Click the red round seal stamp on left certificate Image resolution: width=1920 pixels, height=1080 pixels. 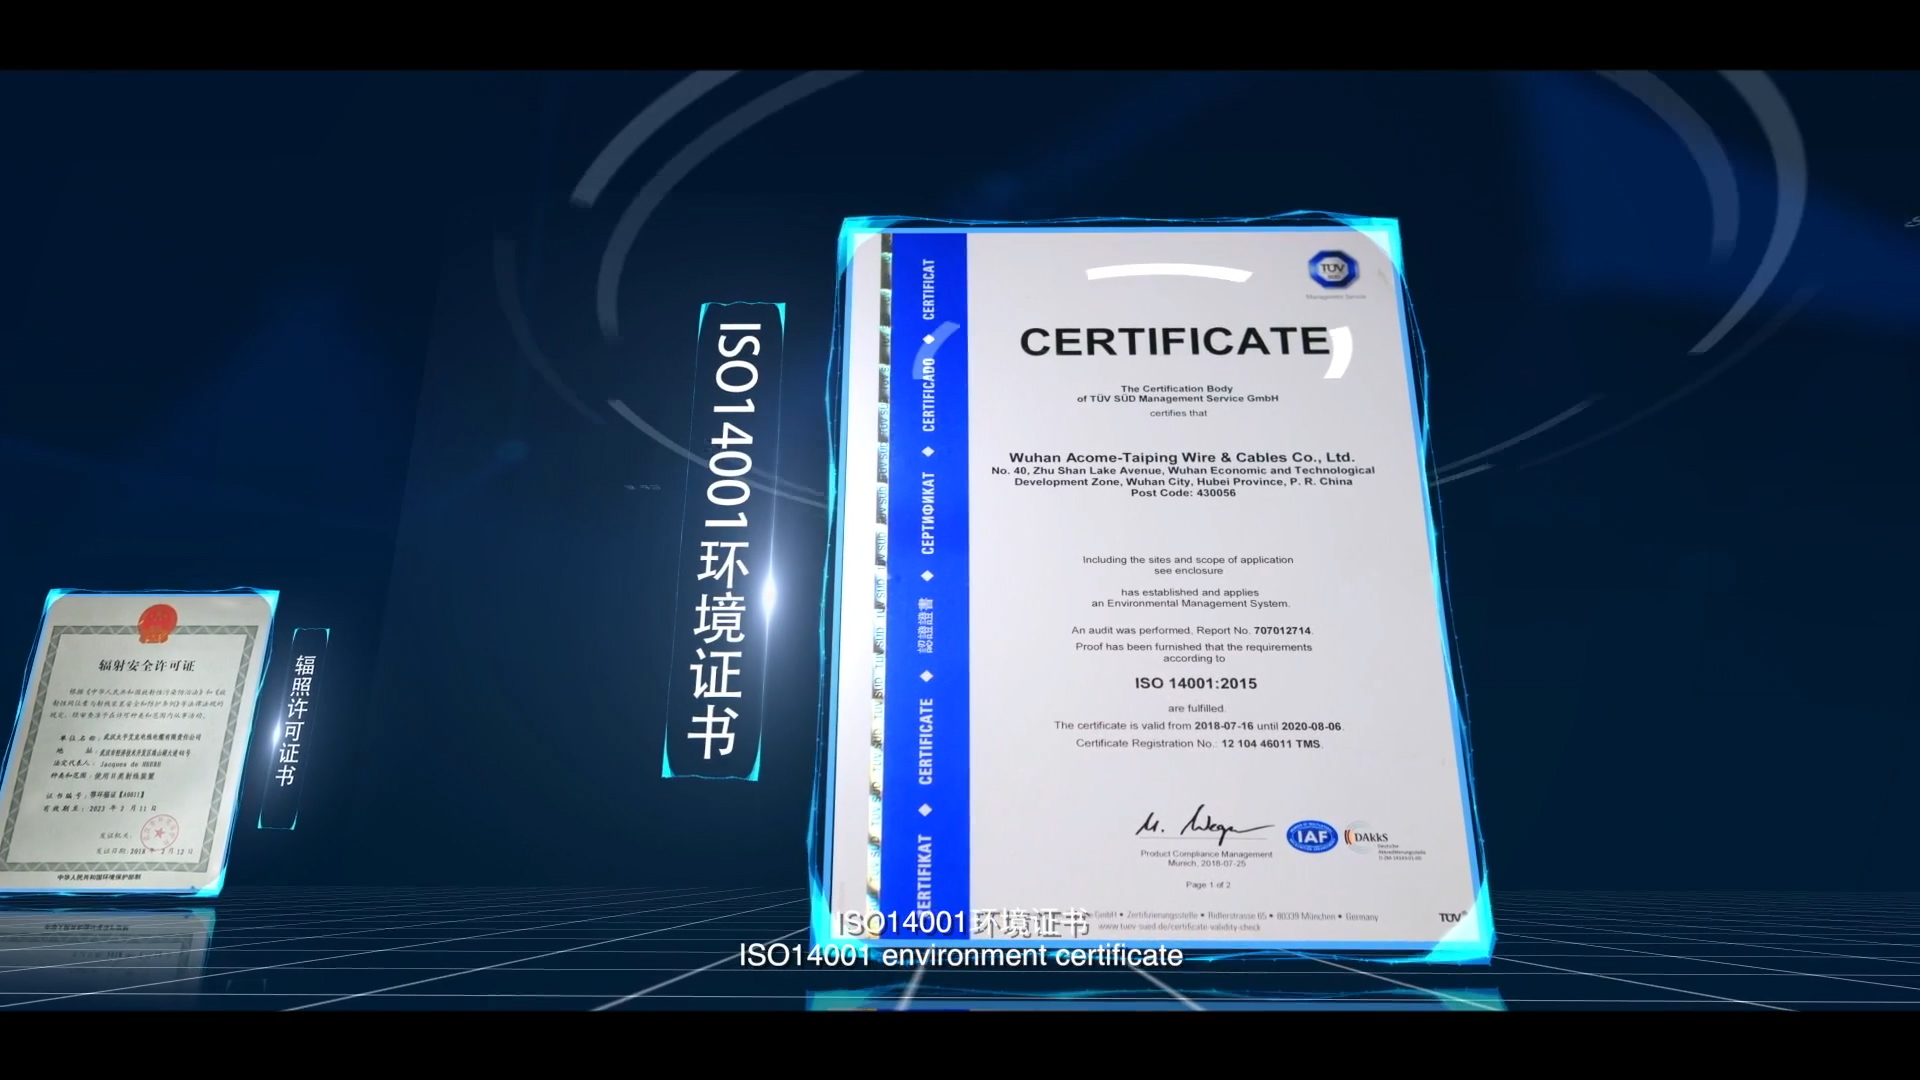159,830
